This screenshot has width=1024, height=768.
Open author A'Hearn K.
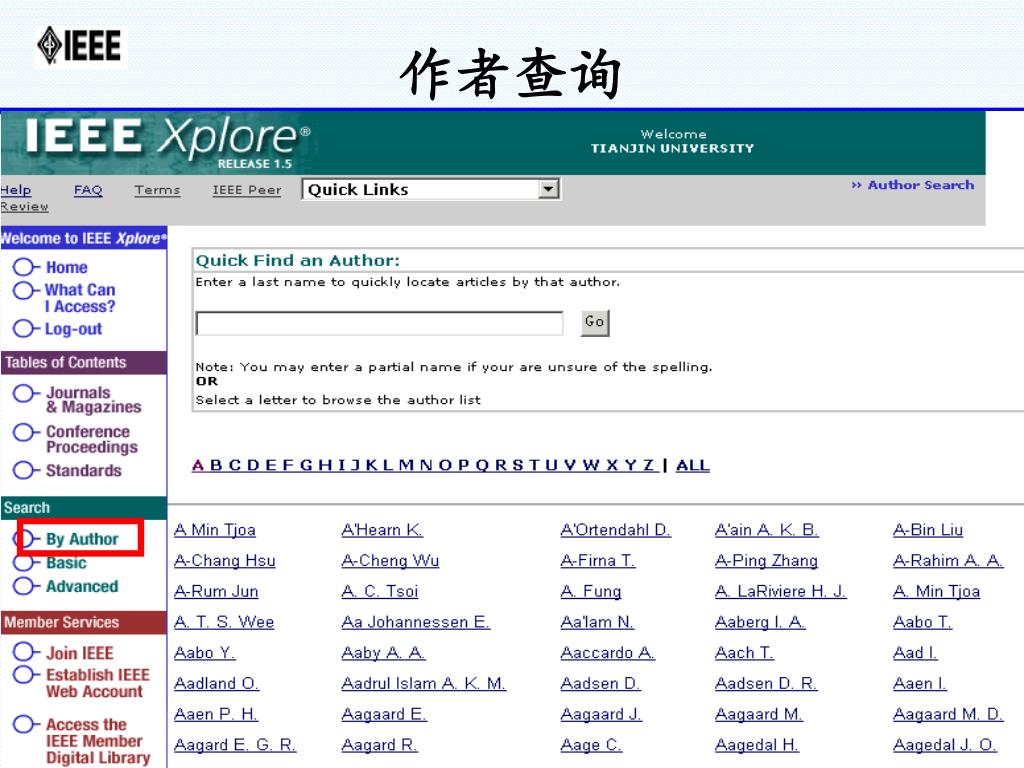pos(382,530)
